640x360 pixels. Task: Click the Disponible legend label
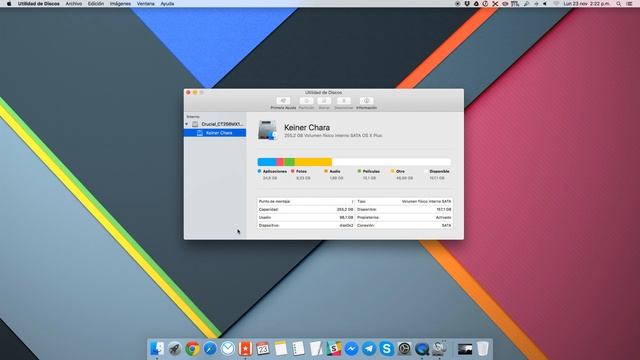tap(439, 171)
